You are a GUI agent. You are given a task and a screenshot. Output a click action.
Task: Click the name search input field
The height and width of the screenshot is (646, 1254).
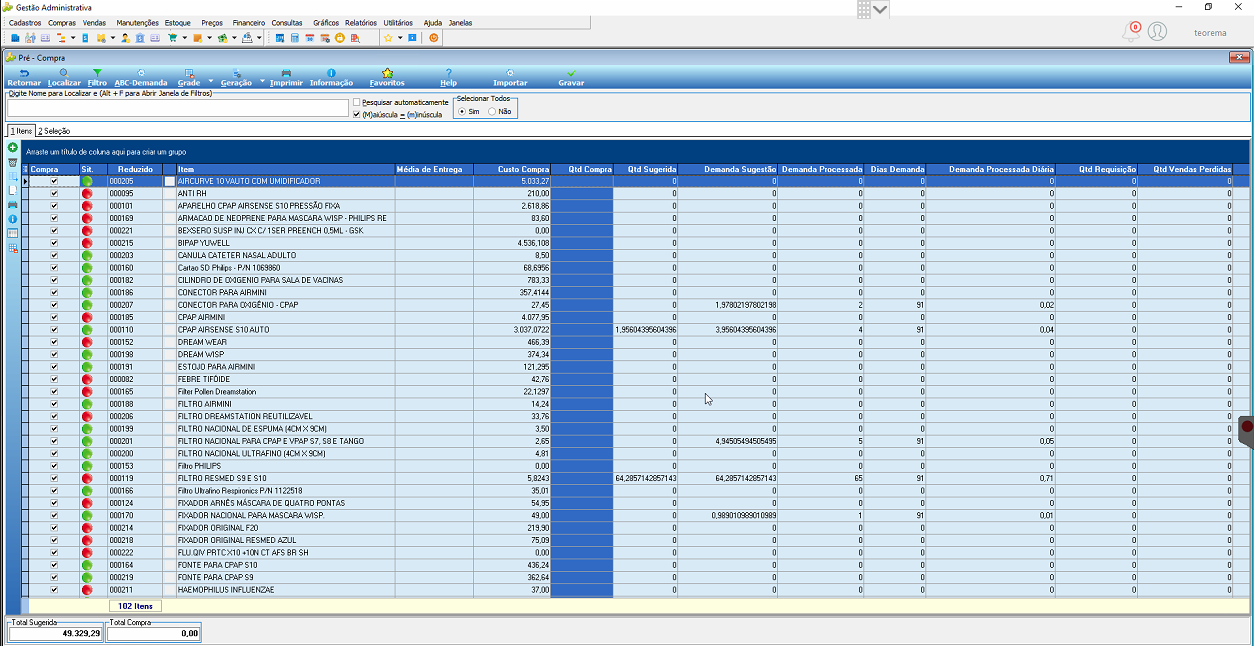pos(178,107)
